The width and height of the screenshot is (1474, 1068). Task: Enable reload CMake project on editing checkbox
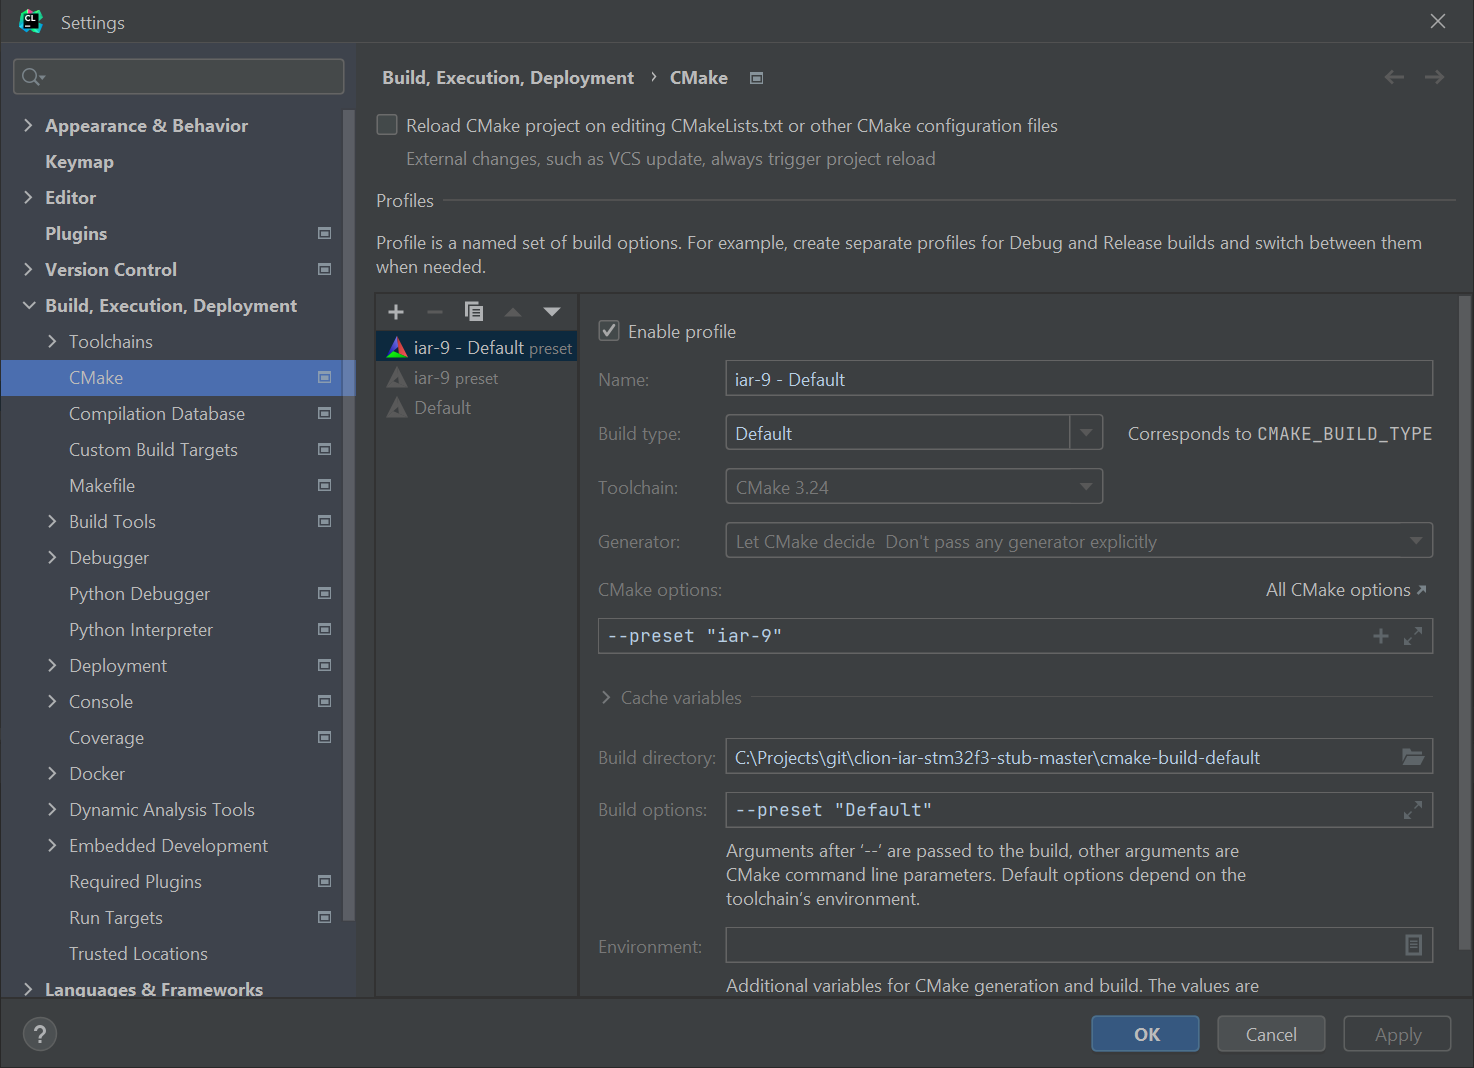tap(387, 125)
